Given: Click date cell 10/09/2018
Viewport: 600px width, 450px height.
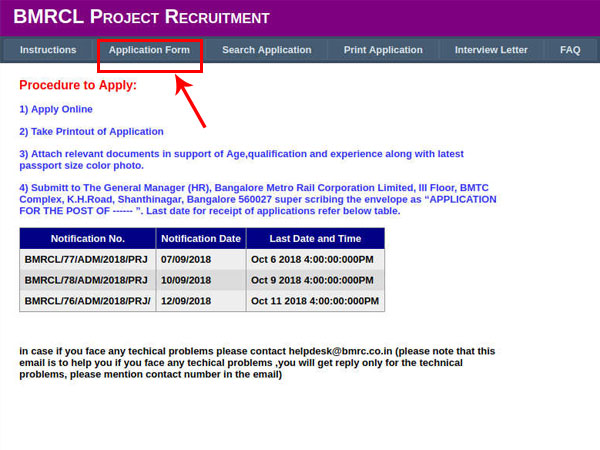Looking at the screenshot, I should [201, 280].
